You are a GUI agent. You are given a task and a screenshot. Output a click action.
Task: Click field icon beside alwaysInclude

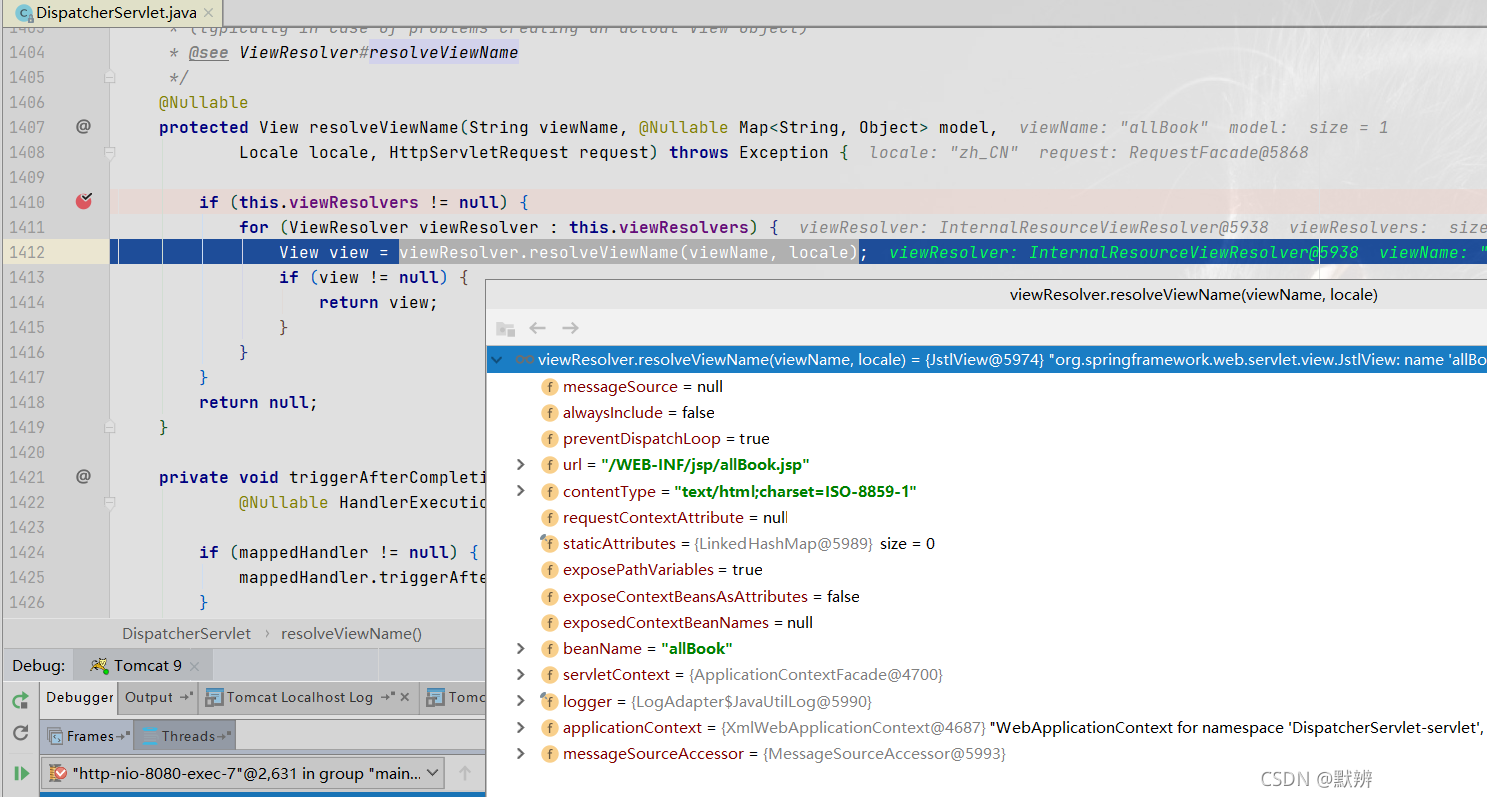point(549,413)
